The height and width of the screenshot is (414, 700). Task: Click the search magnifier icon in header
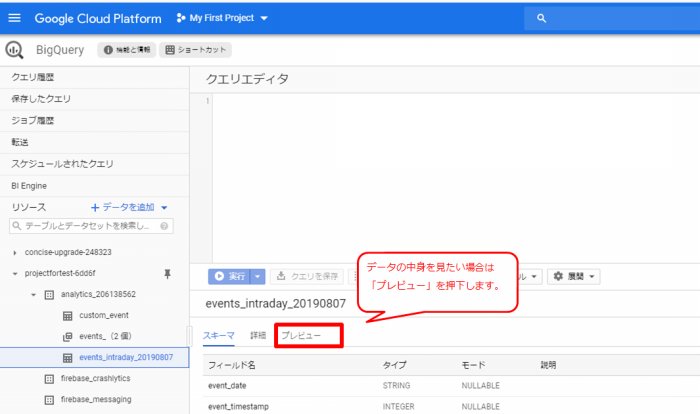tap(541, 18)
